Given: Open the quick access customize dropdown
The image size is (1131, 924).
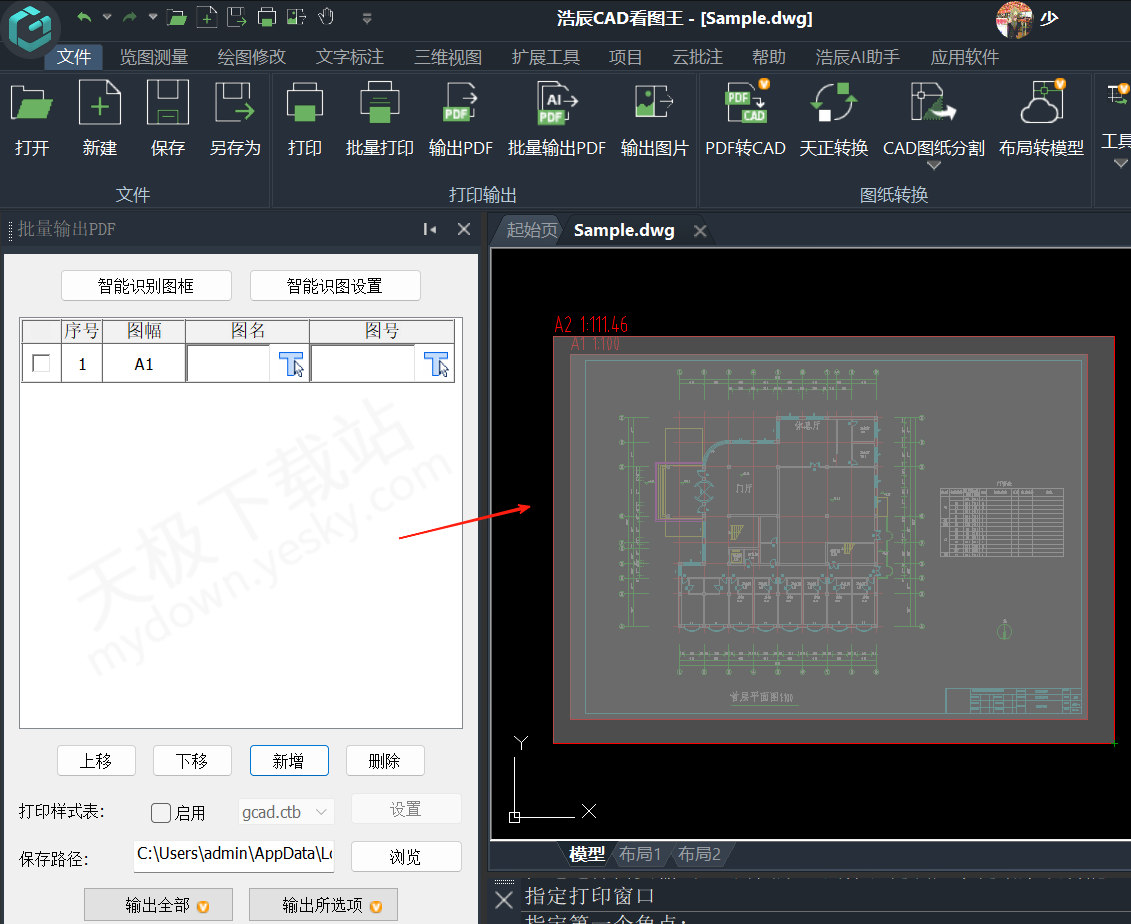Looking at the screenshot, I should click(367, 18).
